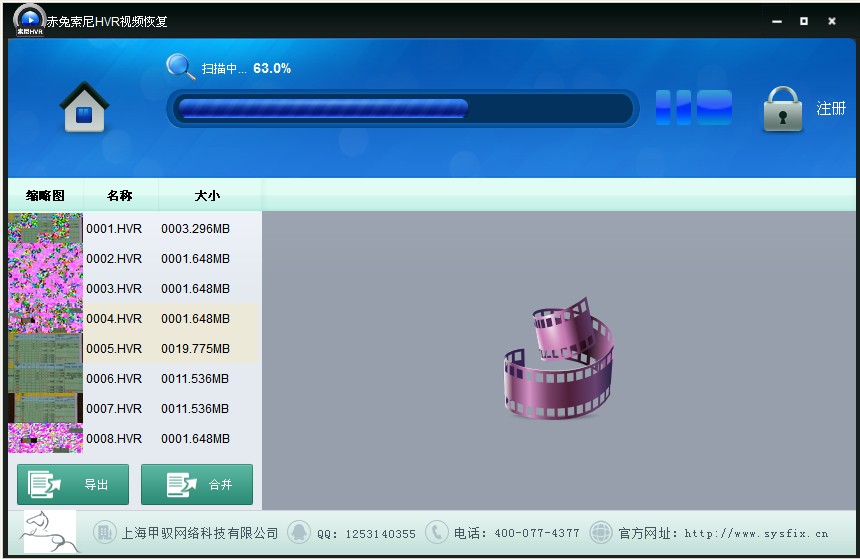
Task: Select file 0007.HVR
Action: click(114, 409)
